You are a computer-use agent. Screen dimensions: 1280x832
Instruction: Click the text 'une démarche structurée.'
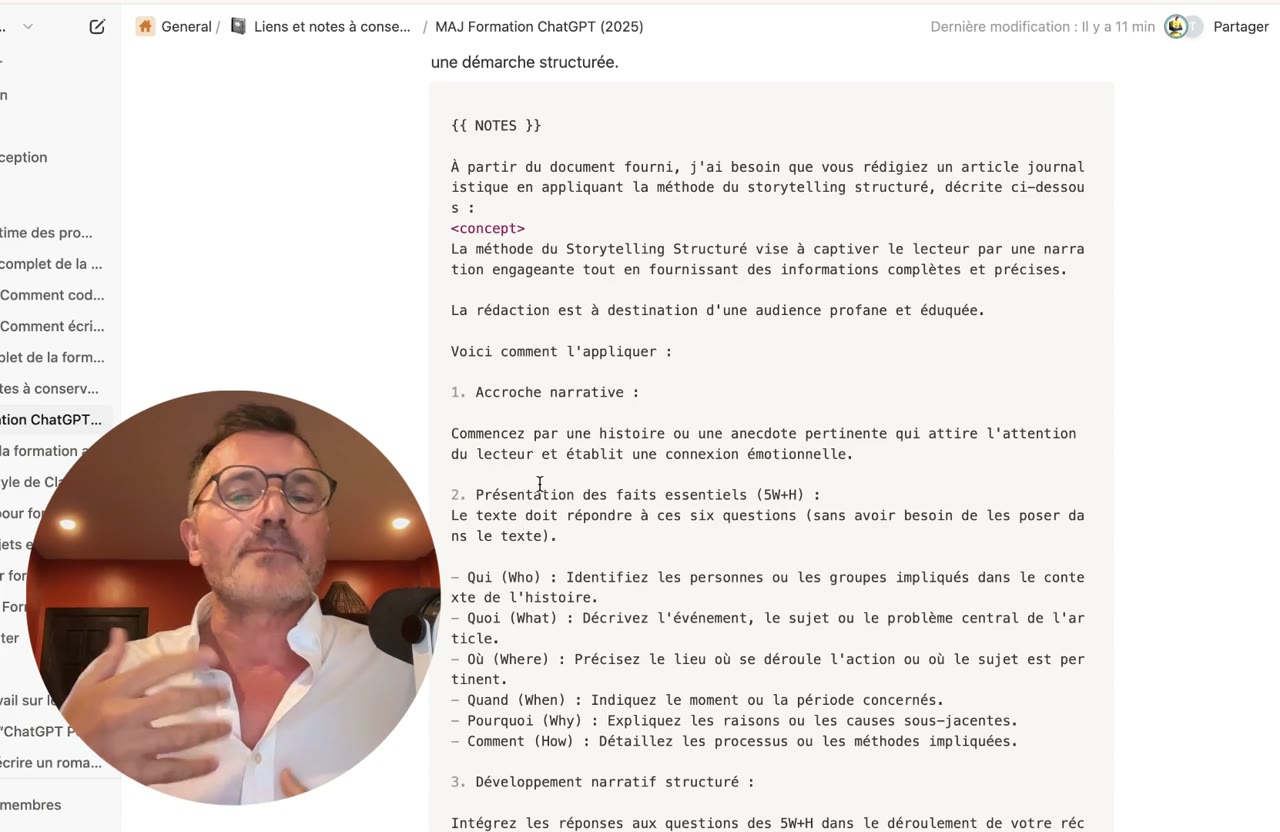click(x=525, y=62)
